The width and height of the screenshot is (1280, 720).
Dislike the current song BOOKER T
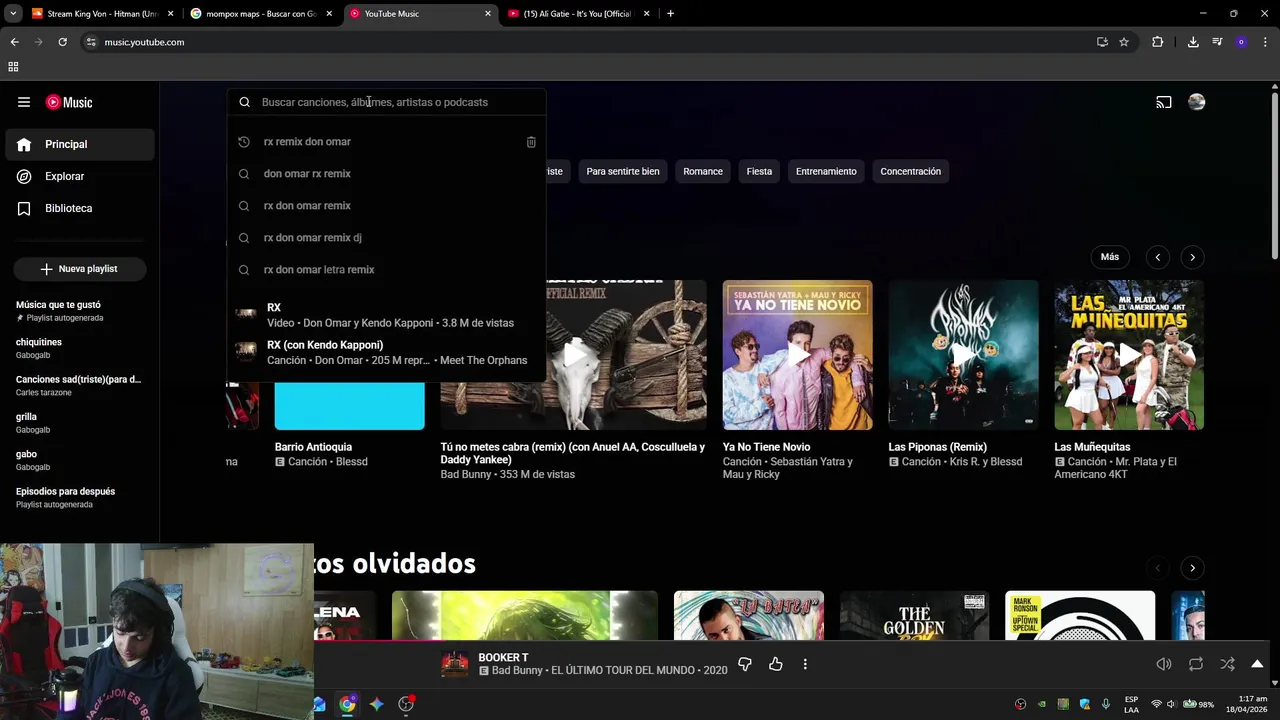[x=744, y=664]
